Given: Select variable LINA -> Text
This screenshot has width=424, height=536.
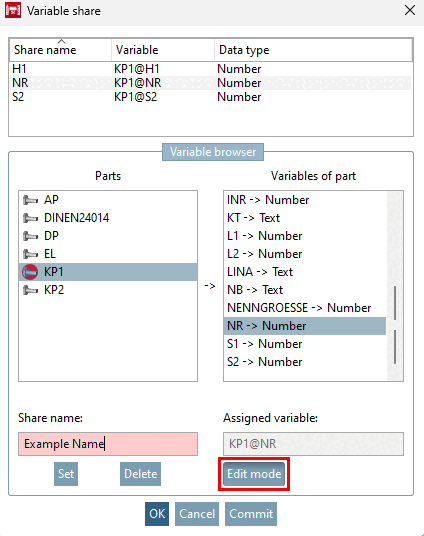Looking at the screenshot, I should point(305,272).
